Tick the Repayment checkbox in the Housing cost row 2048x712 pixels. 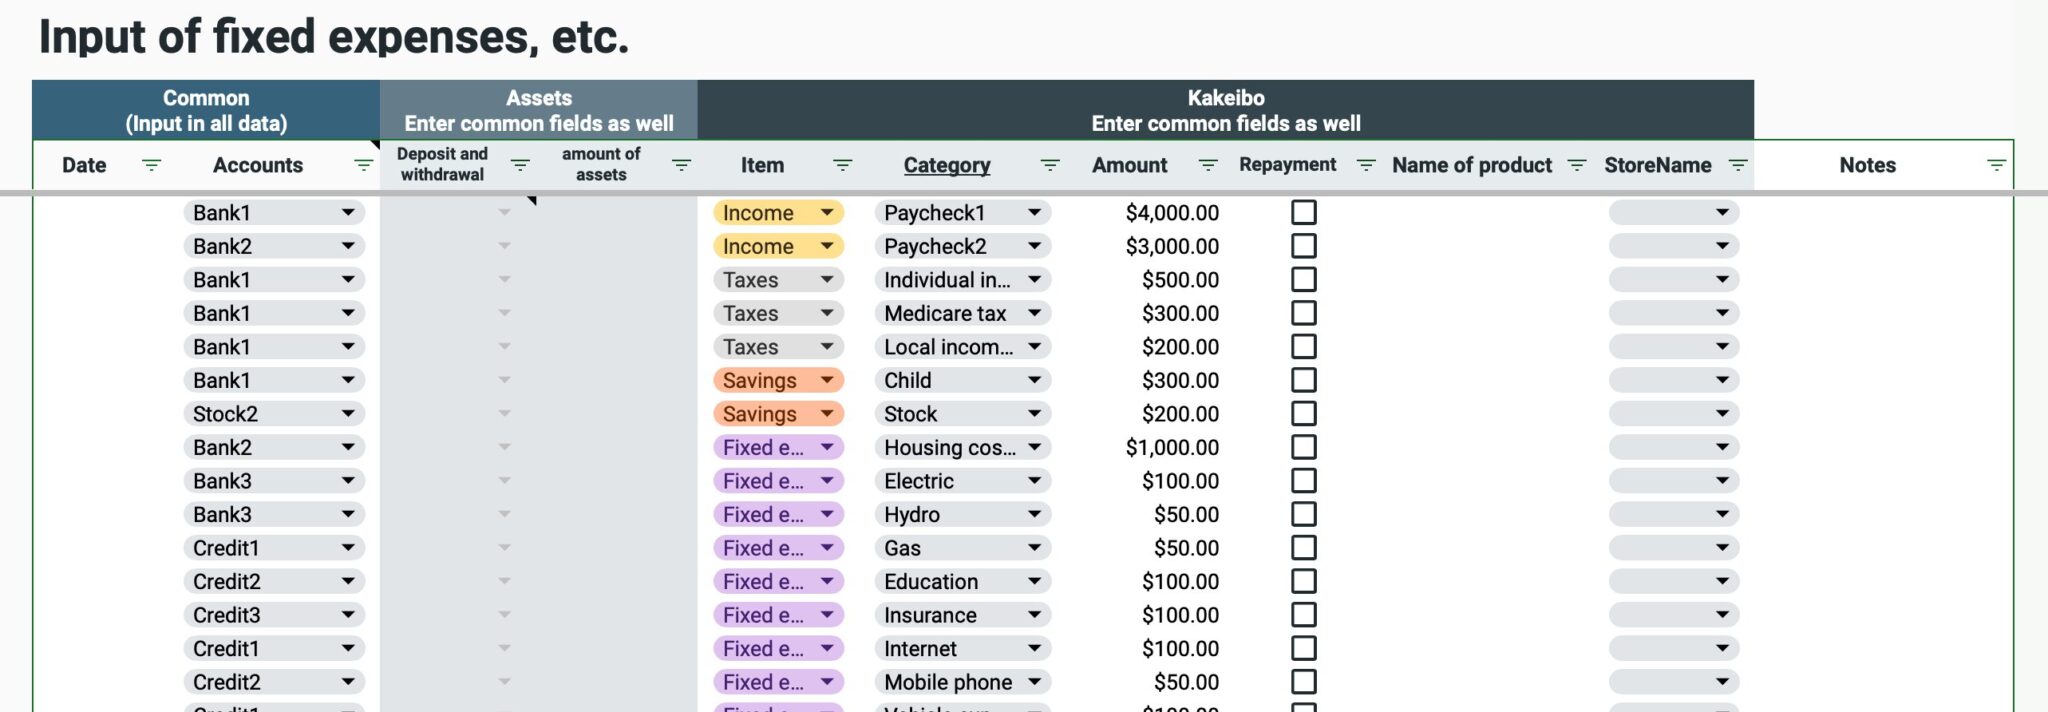[1303, 447]
